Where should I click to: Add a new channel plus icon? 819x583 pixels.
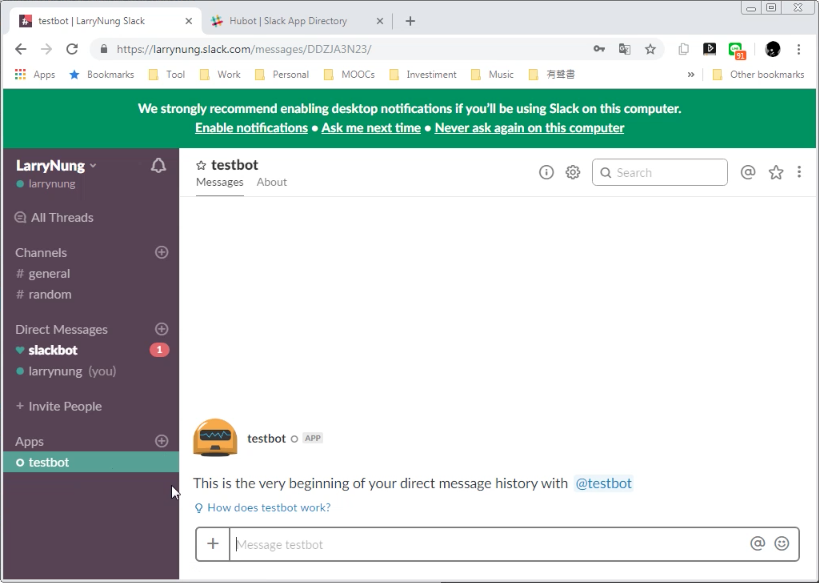(x=162, y=252)
